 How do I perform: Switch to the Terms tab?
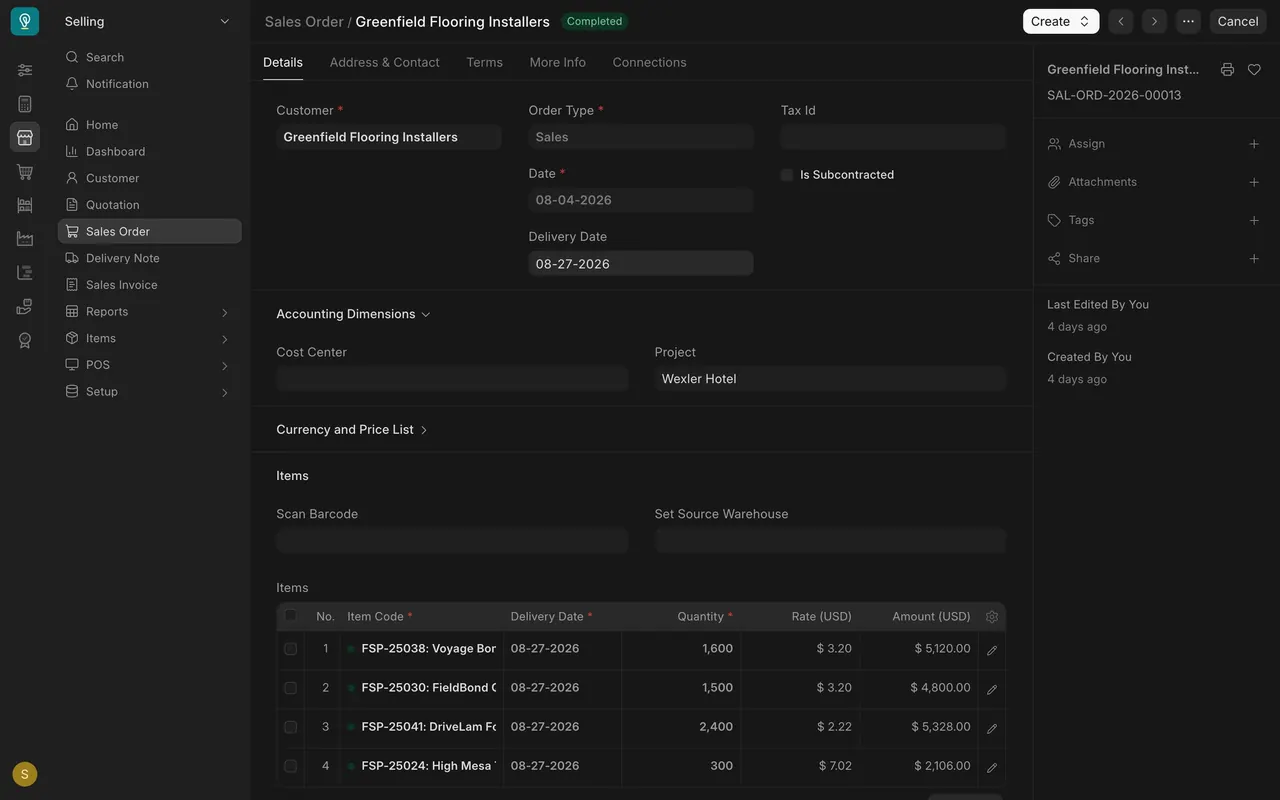pos(484,62)
